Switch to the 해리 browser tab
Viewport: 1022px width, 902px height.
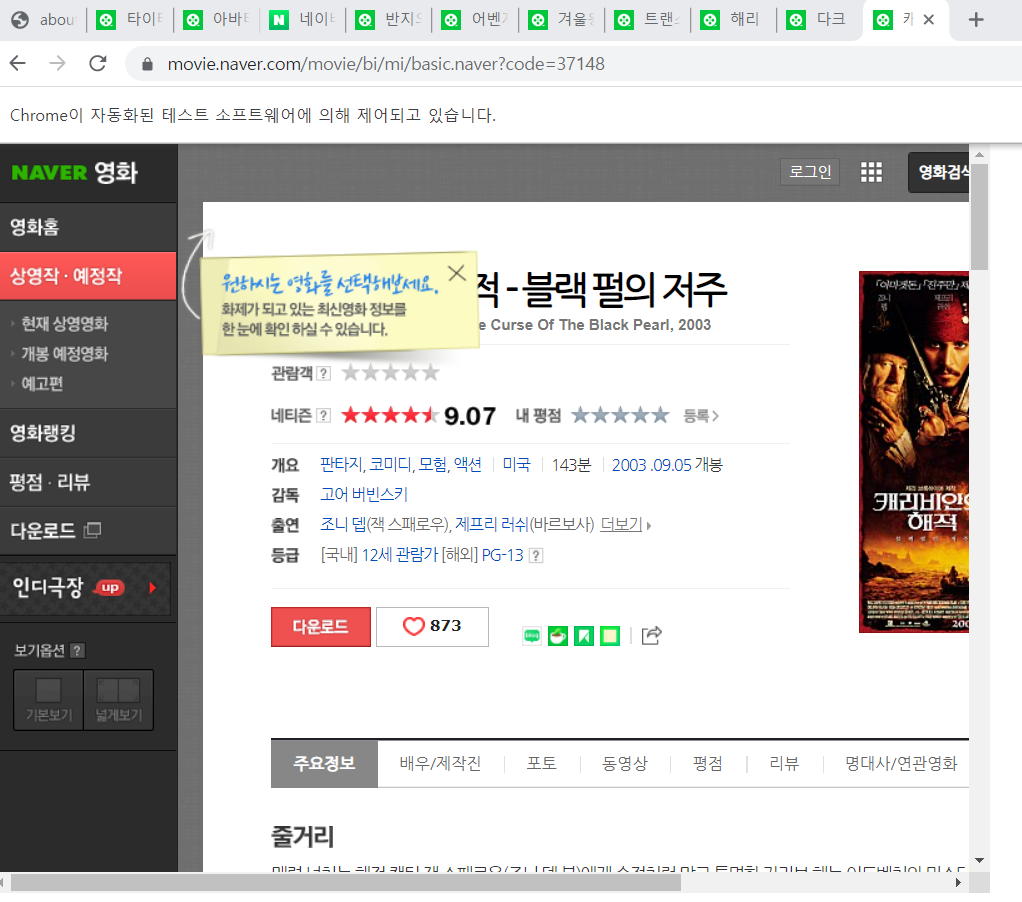pos(734,20)
